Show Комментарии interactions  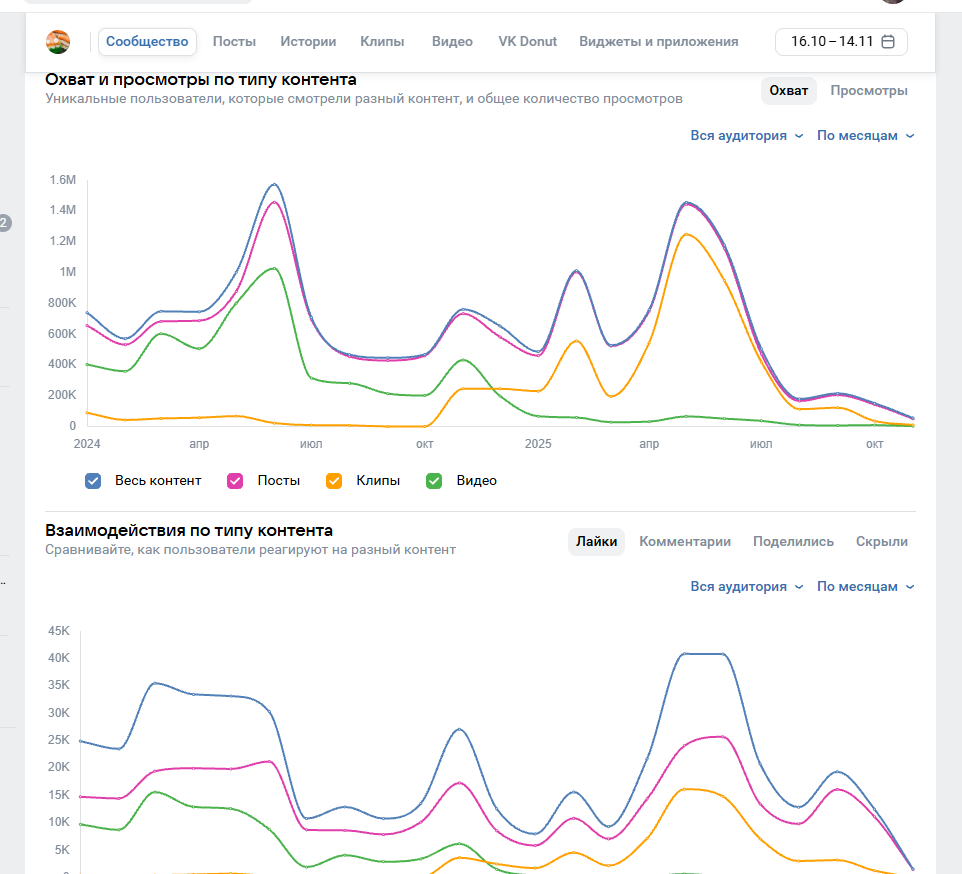(x=685, y=542)
